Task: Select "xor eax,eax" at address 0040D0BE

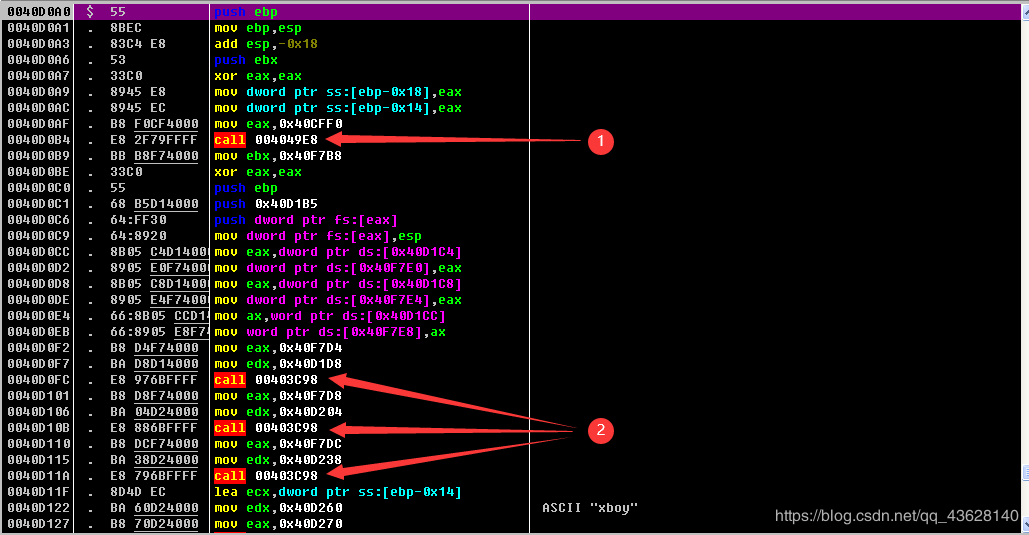Action: point(258,172)
